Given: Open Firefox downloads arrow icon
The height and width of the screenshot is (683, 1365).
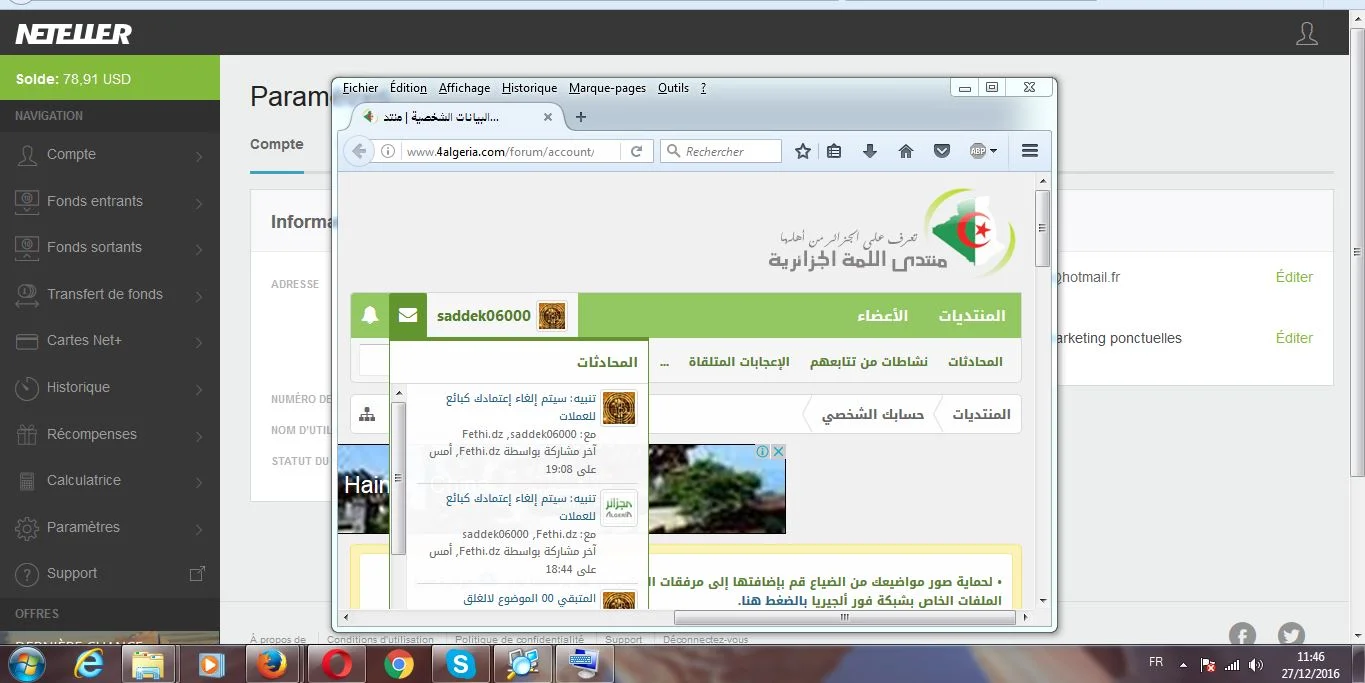Looking at the screenshot, I should (869, 151).
